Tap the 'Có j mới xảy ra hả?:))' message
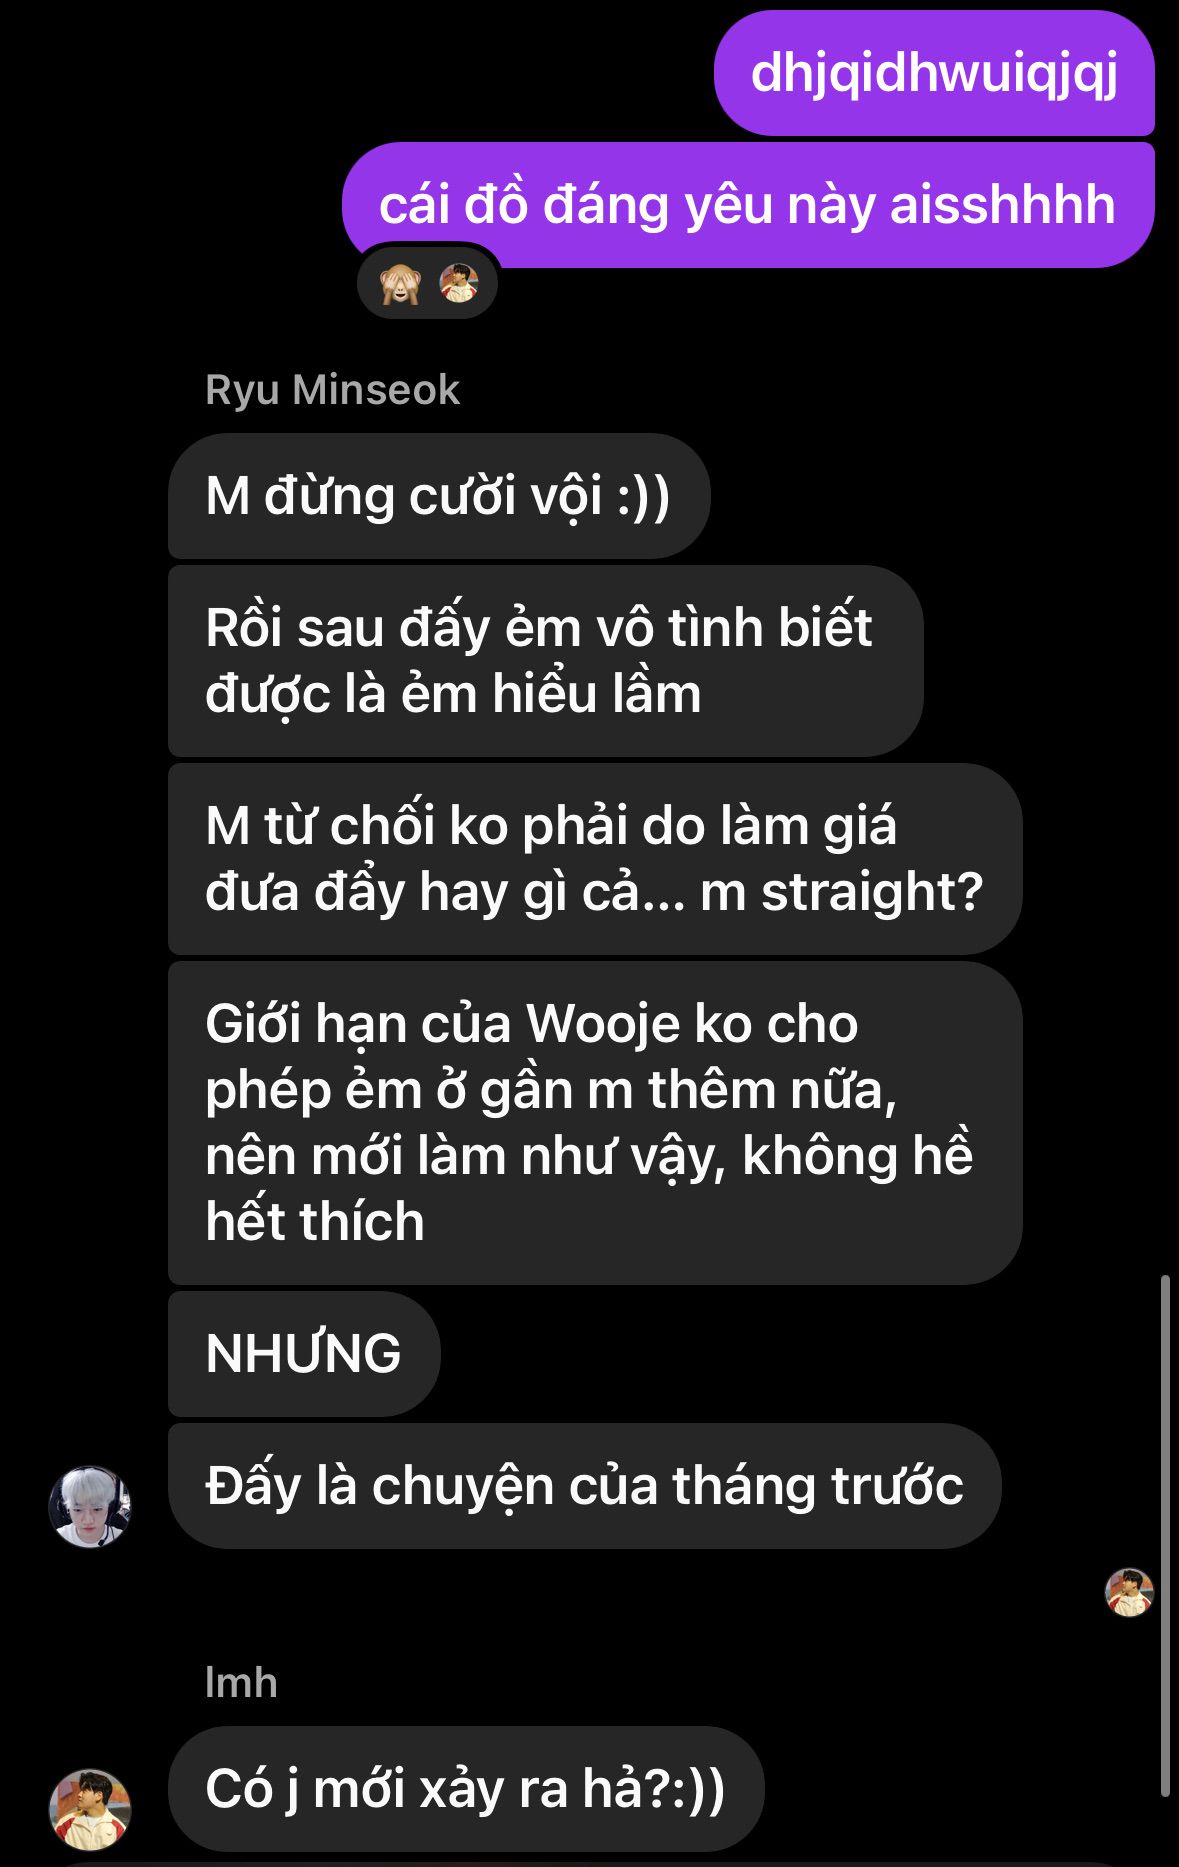The image size is (1179, 1867). point(466,1789)
